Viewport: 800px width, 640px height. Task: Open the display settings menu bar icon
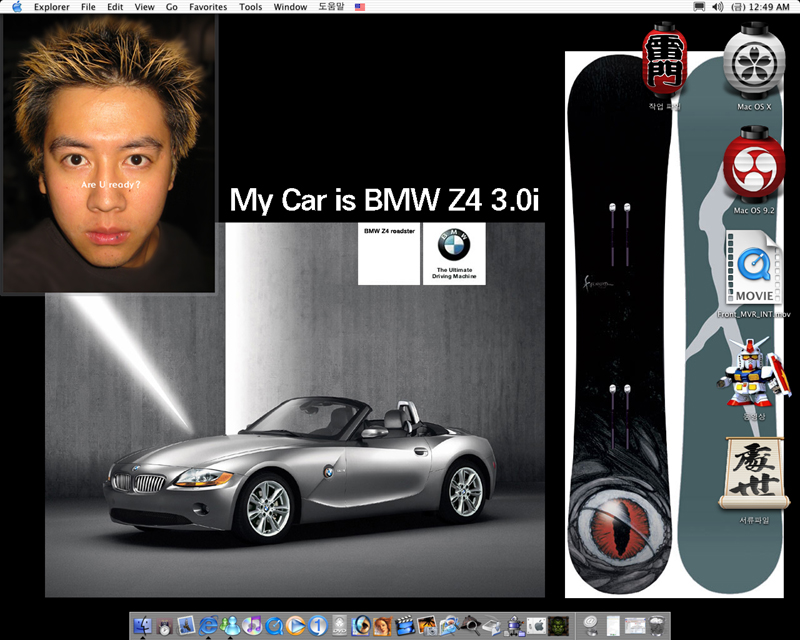[x=699, y=7]
